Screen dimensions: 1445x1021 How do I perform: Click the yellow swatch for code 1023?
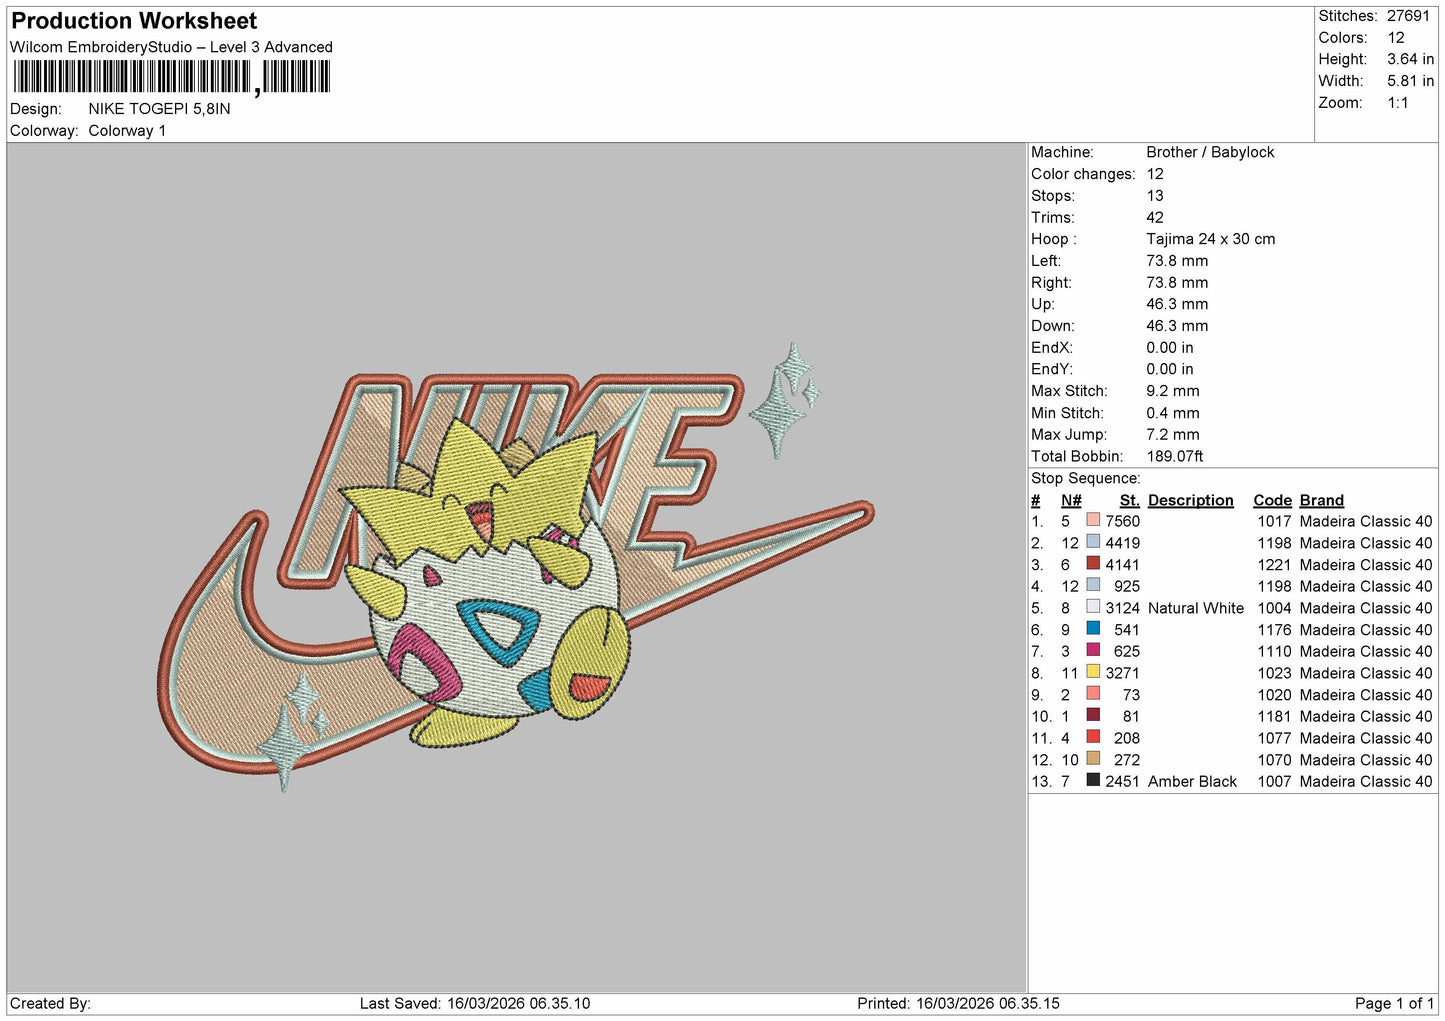[x=1093, y=672]
